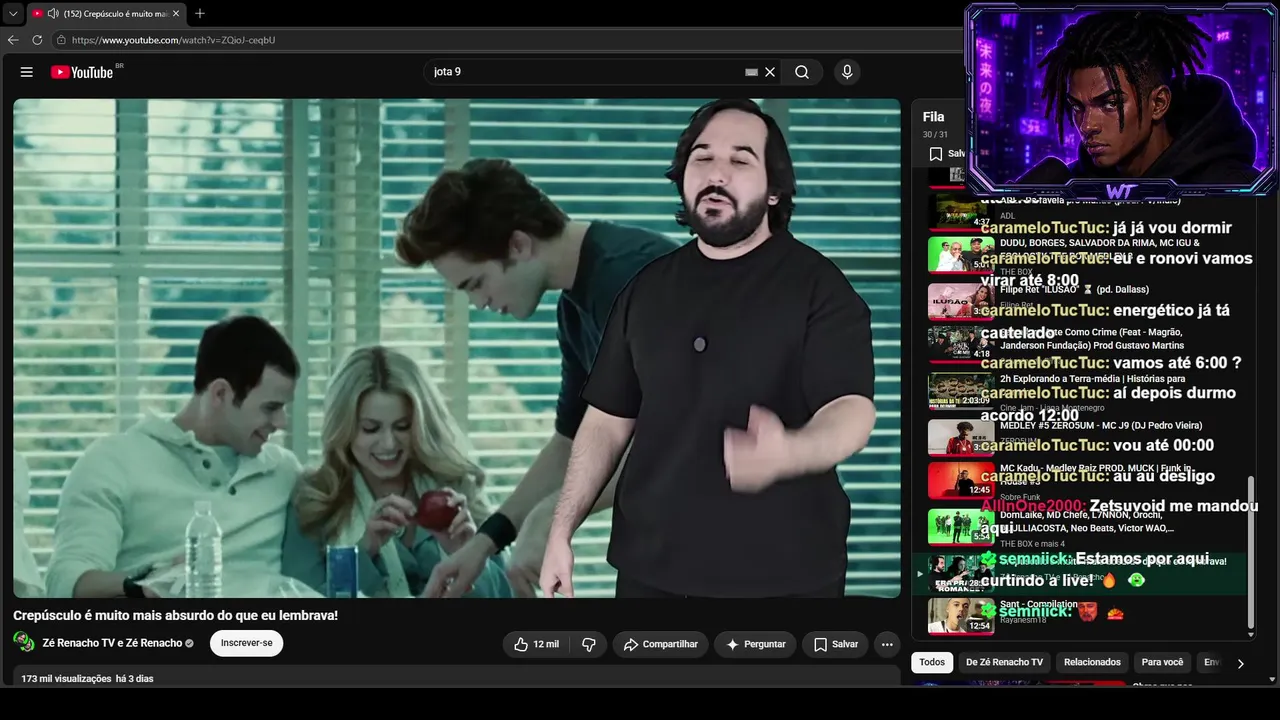Image resolution: width=1280 pixels, height=720 pixels.
Task: Start voice search with the microphone
Action: [x=847, y=72]
